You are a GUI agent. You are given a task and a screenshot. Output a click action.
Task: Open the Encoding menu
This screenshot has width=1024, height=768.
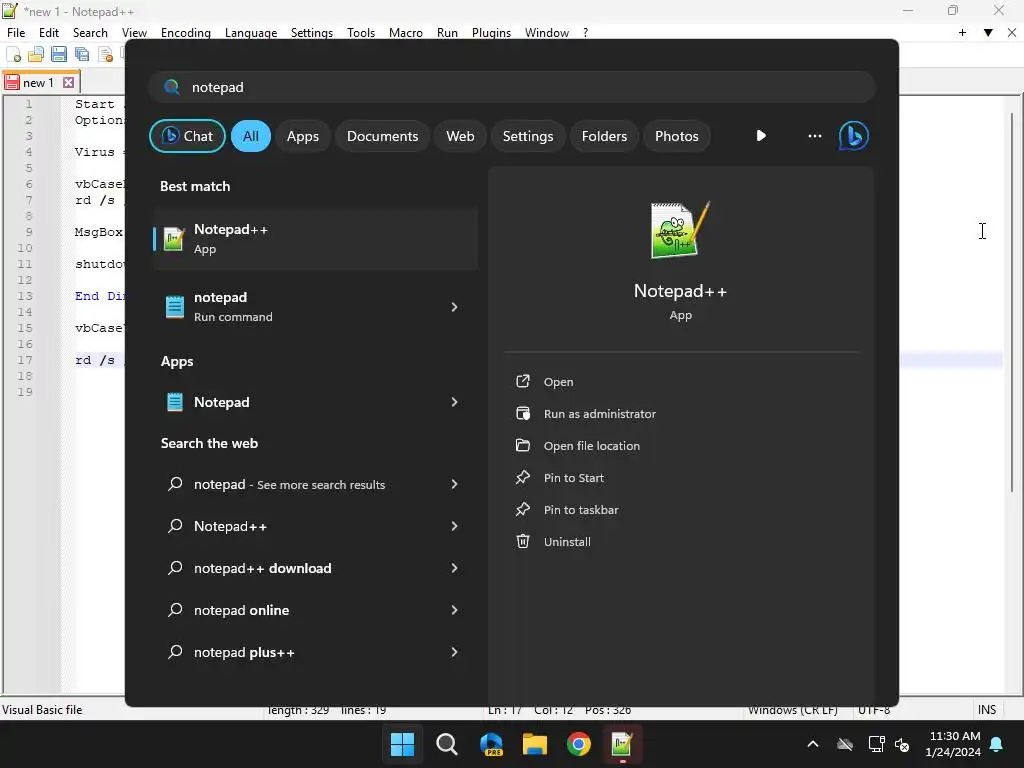point(185,33)
